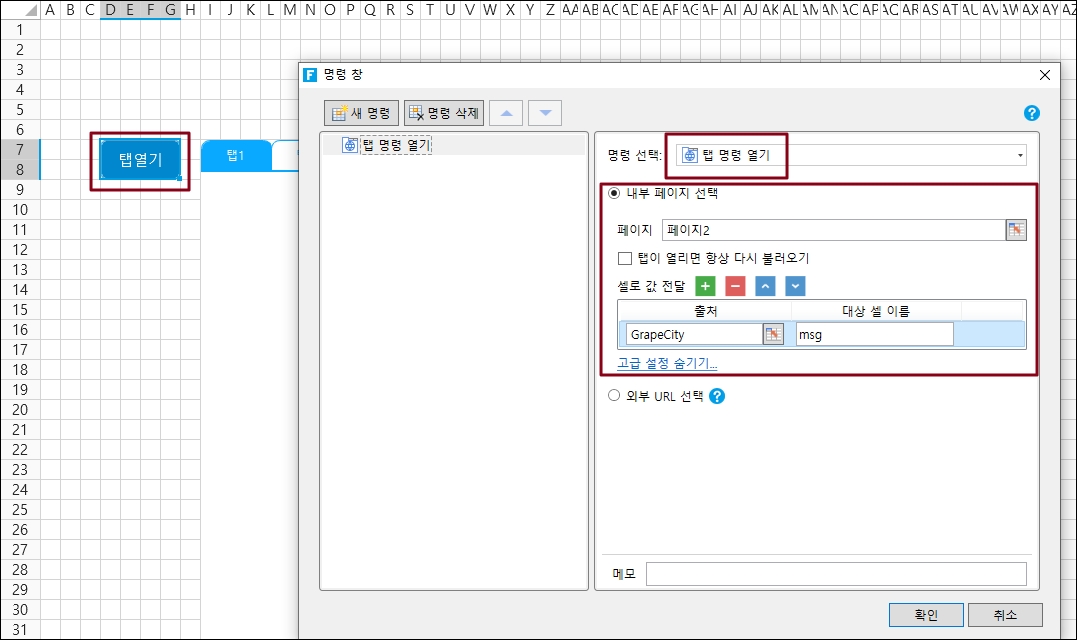Click the 메모 text field
This screenshot has height=640, width=1077.
pyautogui.click(x=835, y=574)
